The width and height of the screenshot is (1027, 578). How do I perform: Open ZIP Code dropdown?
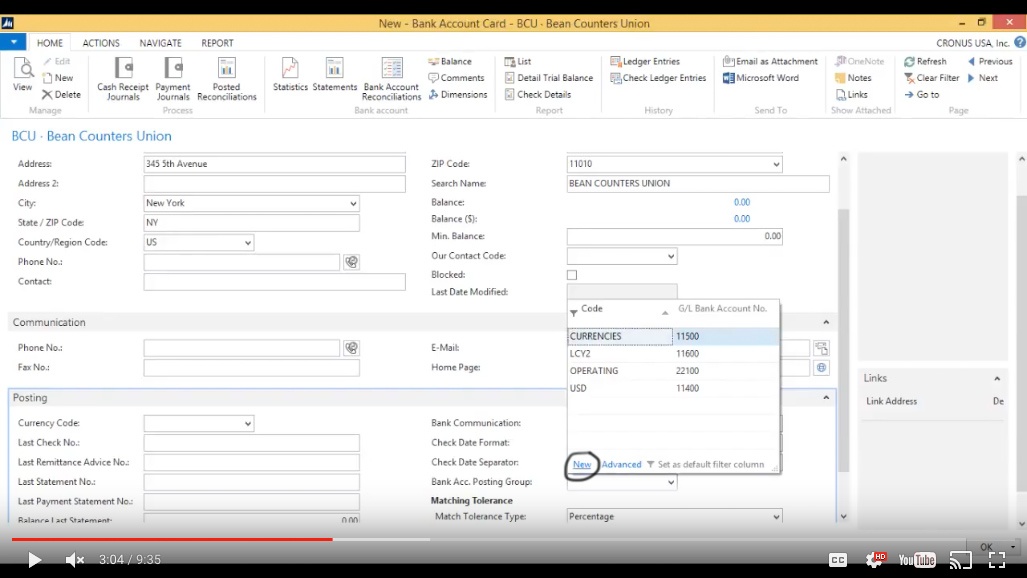pos(776,164)
